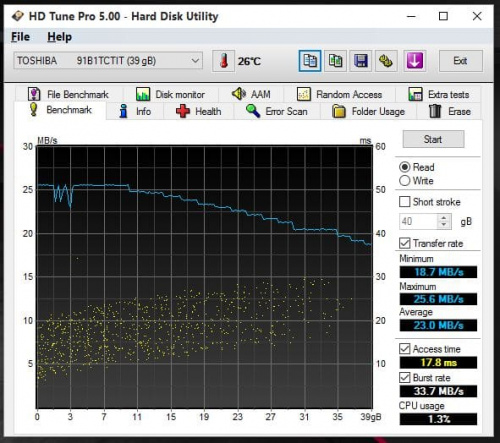Click the floppy disk save icon
The image size is (500, 443).
coord(361,61)
